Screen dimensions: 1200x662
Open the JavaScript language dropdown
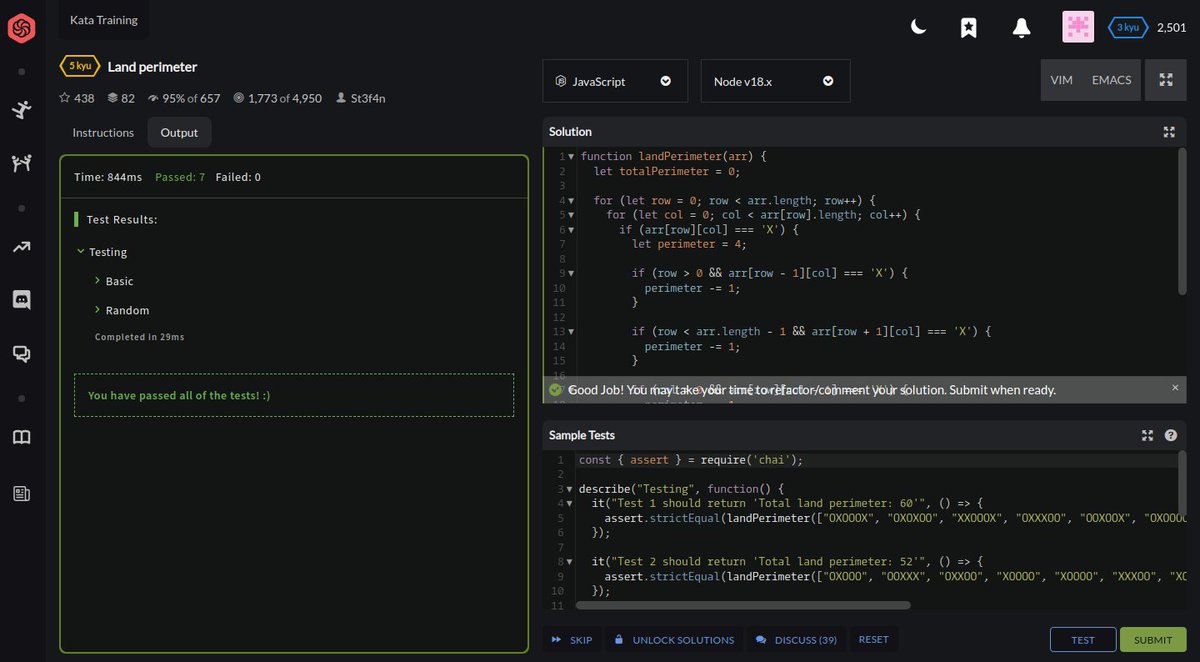click(615, 81)
